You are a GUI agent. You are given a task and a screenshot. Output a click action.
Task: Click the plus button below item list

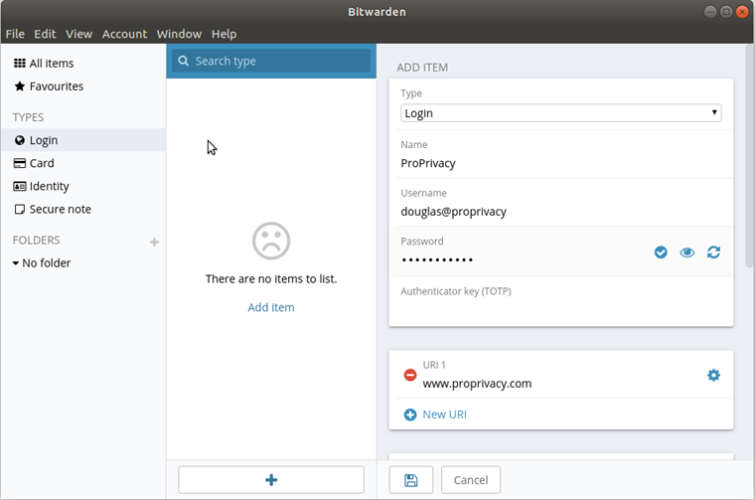click(271, 480)
